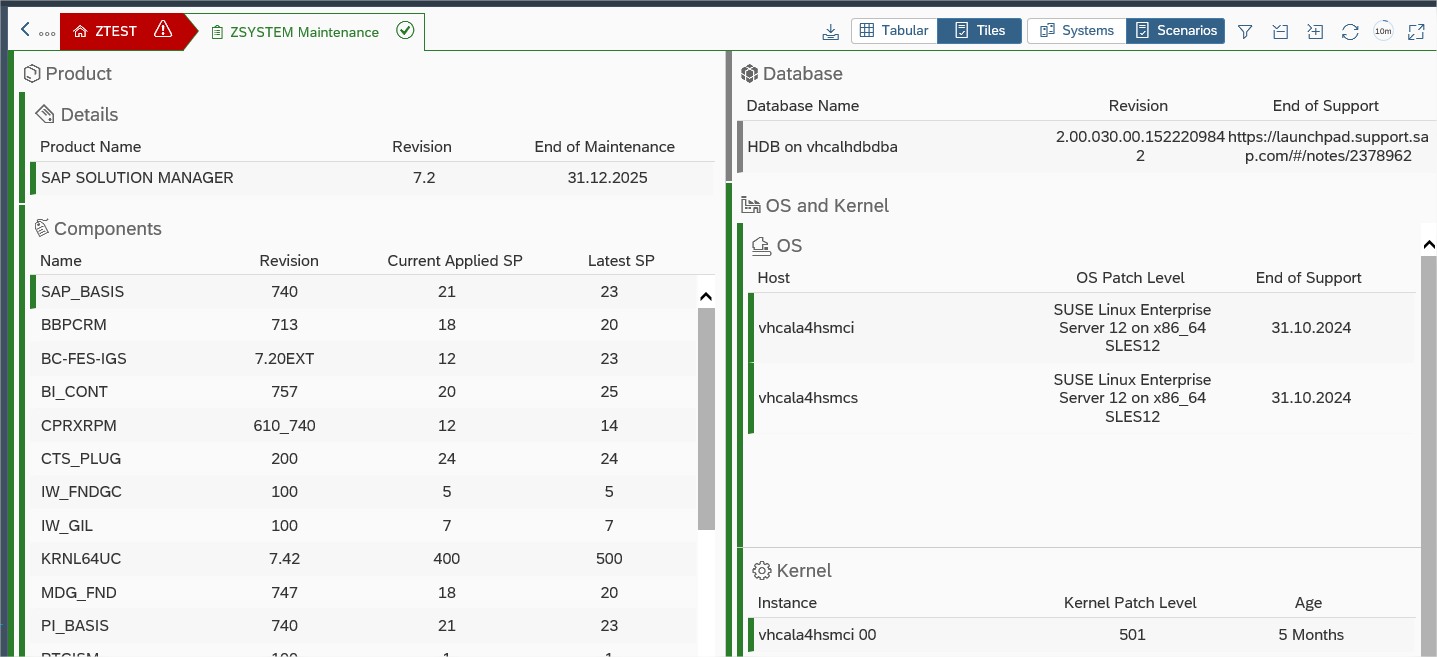Expand the breadcrumb overflow ellipsis

pos(47,32)
